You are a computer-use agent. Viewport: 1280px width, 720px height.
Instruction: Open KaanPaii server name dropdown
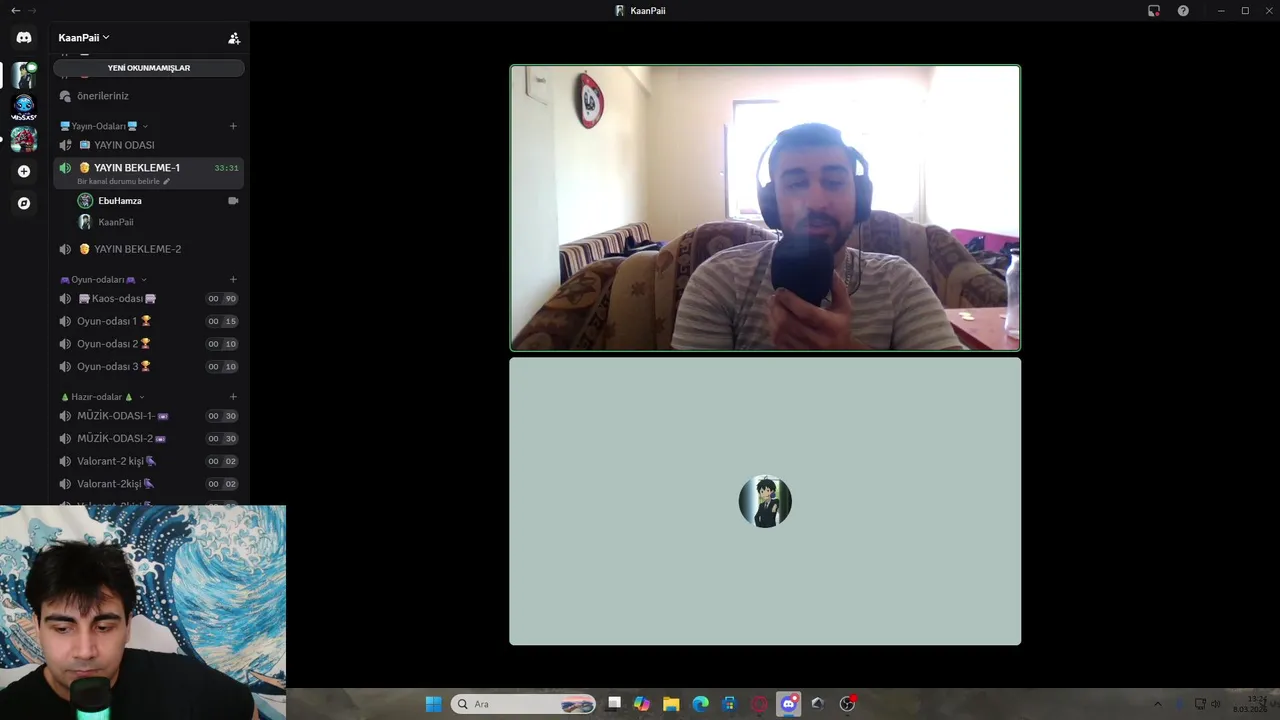[x=84, y=38]
